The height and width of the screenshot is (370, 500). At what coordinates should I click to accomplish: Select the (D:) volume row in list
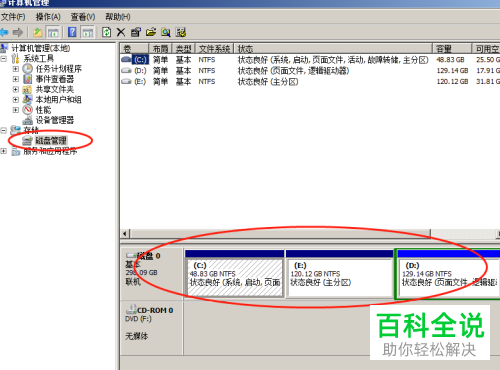coord(310,71)
